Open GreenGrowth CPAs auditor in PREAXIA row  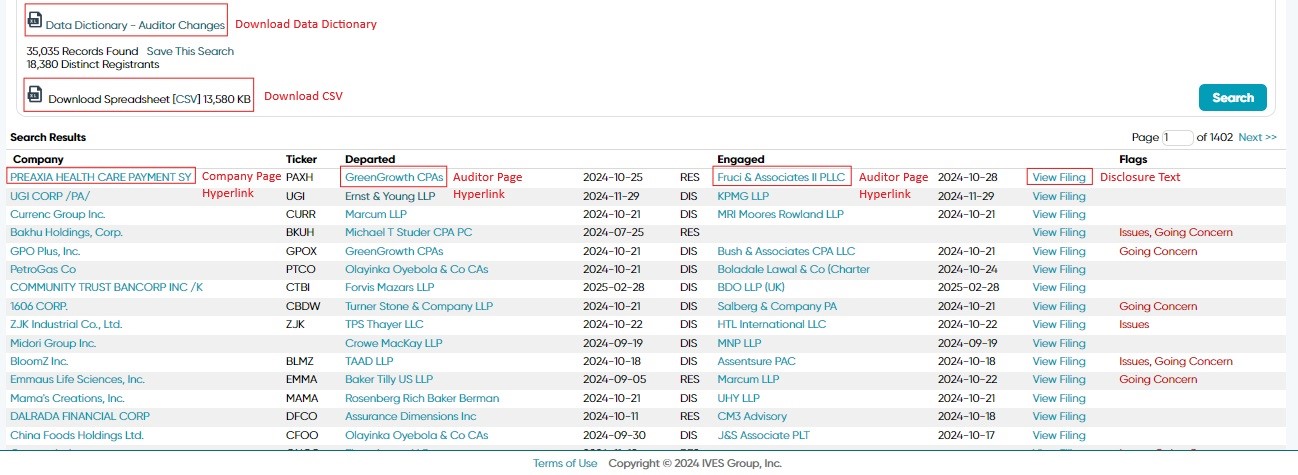tap(394, 177)
